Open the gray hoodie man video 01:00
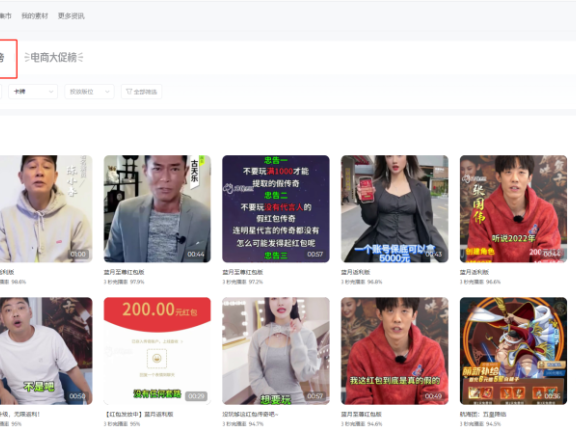Image resolution: width=576 pixels, height=432 pixels. [x=46, y=209]
